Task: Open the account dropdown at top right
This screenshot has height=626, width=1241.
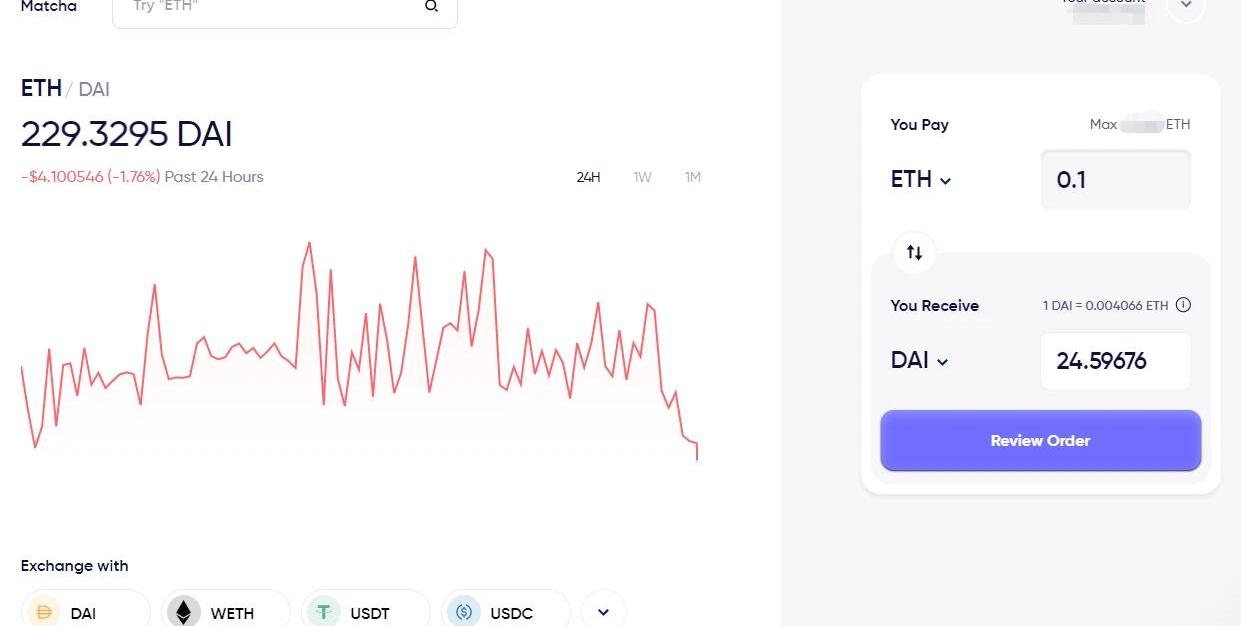Action: (1185, 6)
